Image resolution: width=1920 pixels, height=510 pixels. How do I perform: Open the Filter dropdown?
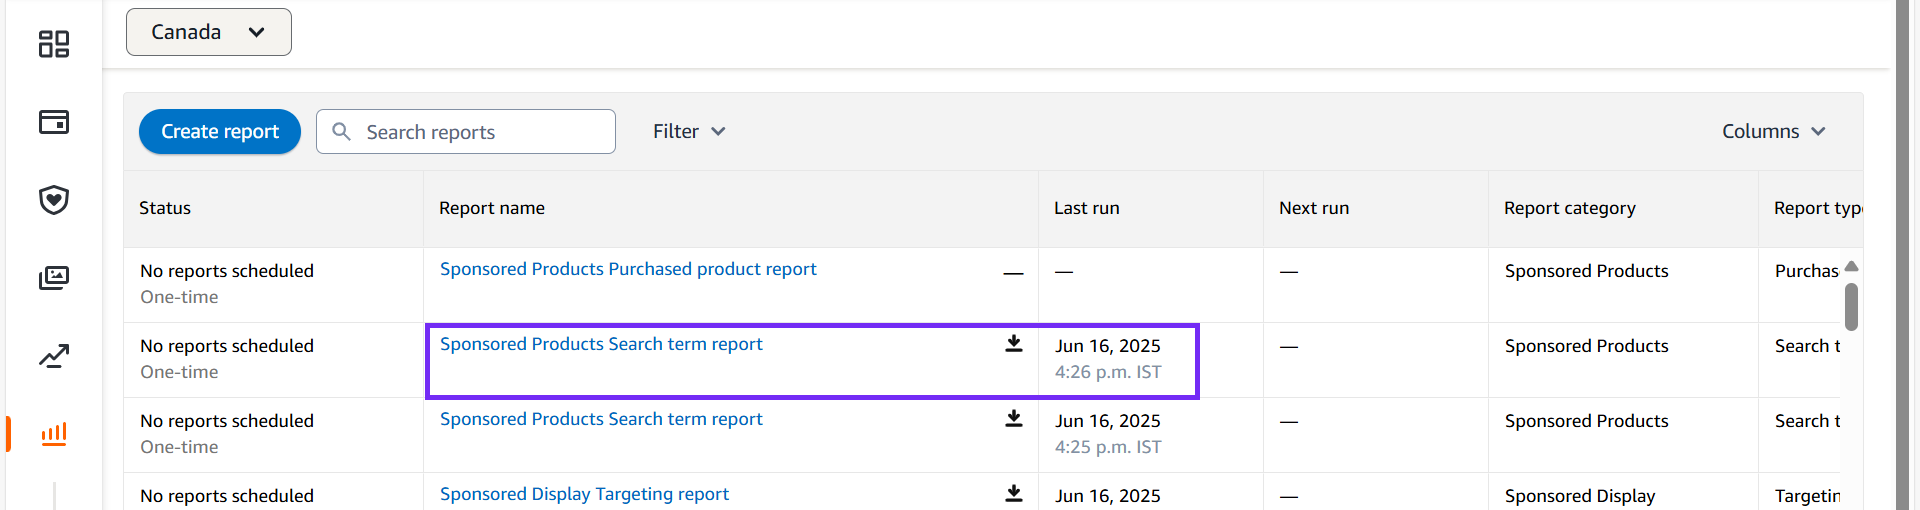click(689, 131)
